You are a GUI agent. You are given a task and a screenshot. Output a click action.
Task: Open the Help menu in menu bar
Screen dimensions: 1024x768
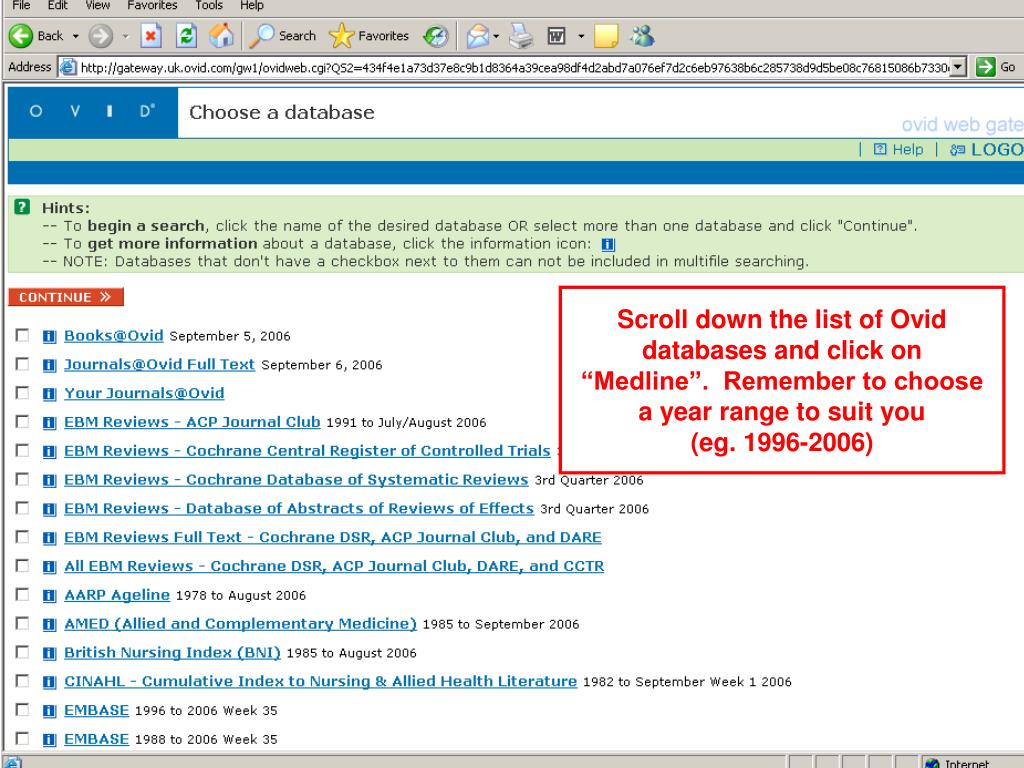251,5
